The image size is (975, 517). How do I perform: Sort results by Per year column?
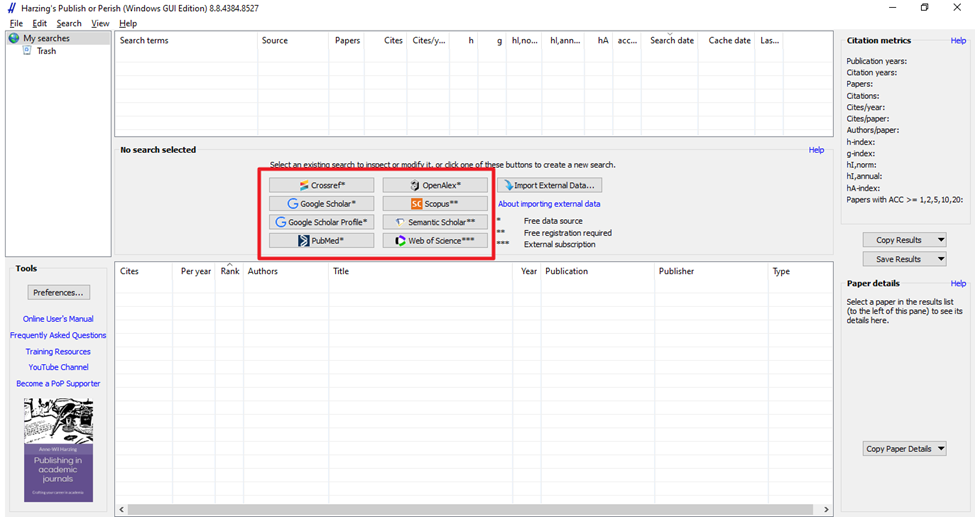[x=194, y=271]
